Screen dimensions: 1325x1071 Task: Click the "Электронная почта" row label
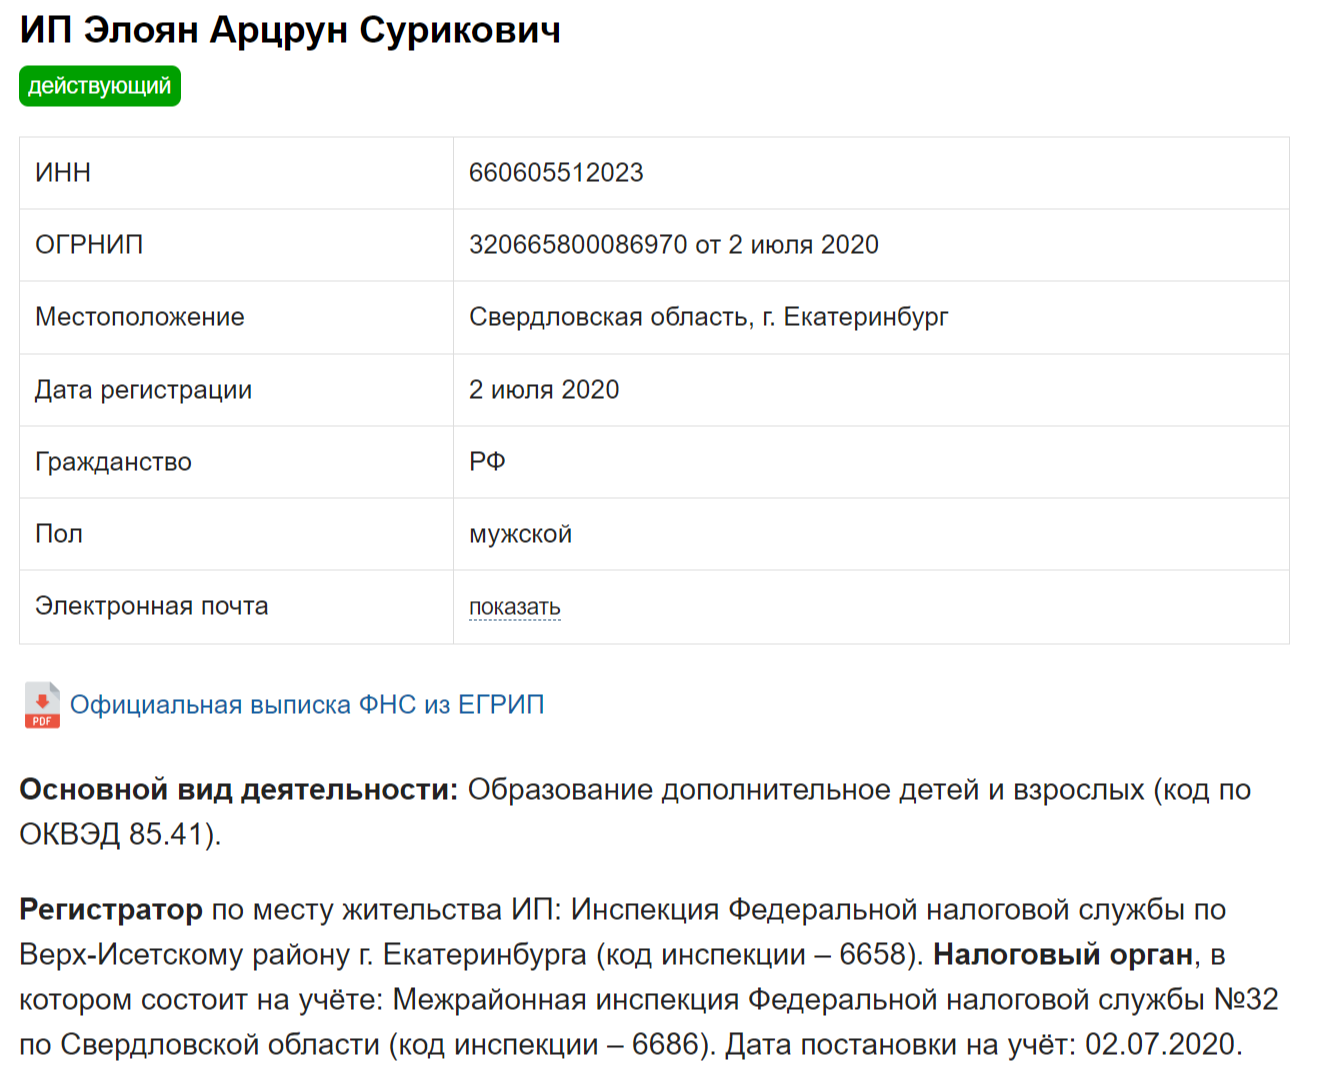(x=151, y=606)
